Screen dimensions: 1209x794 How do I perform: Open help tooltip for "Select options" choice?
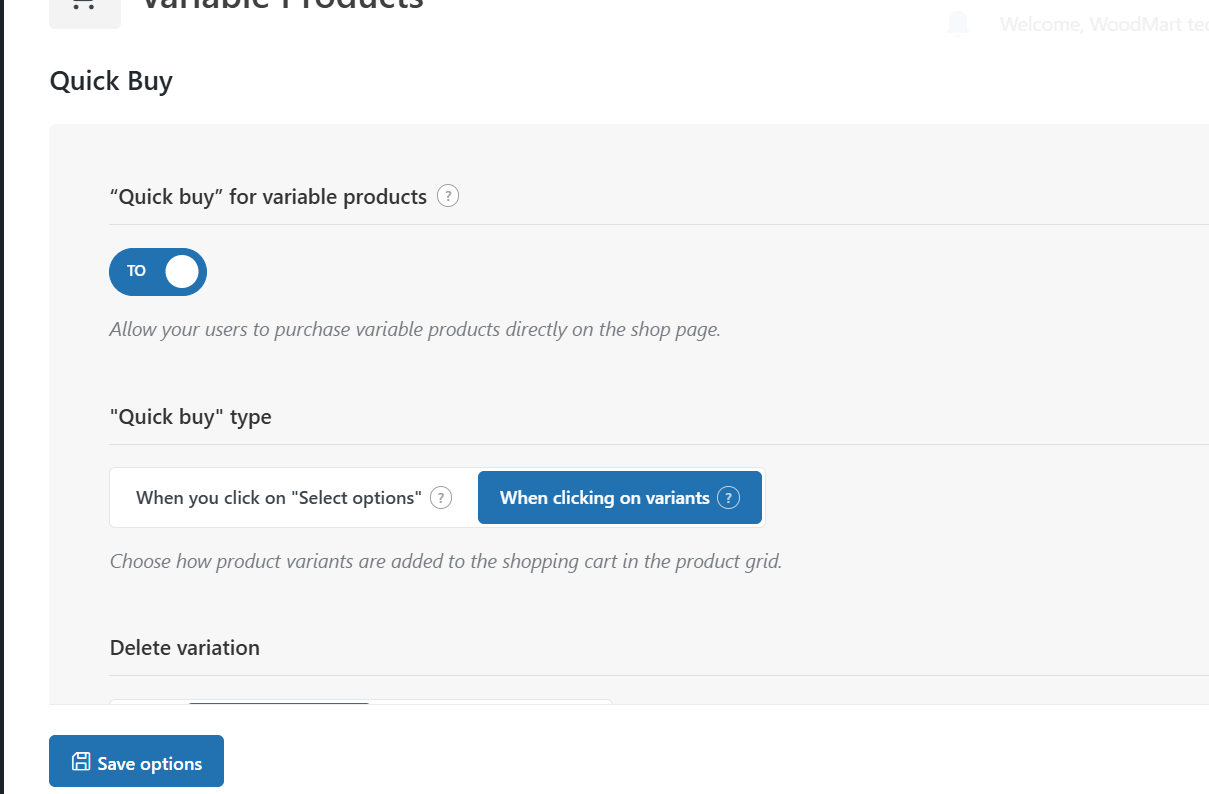pos(441,497)
